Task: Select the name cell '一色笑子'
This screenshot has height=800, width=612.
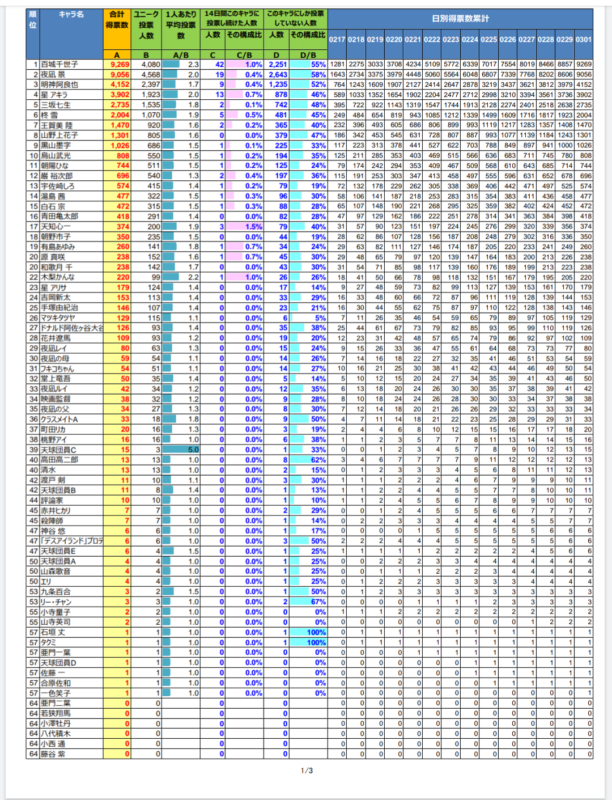Action: coord(71,693)
